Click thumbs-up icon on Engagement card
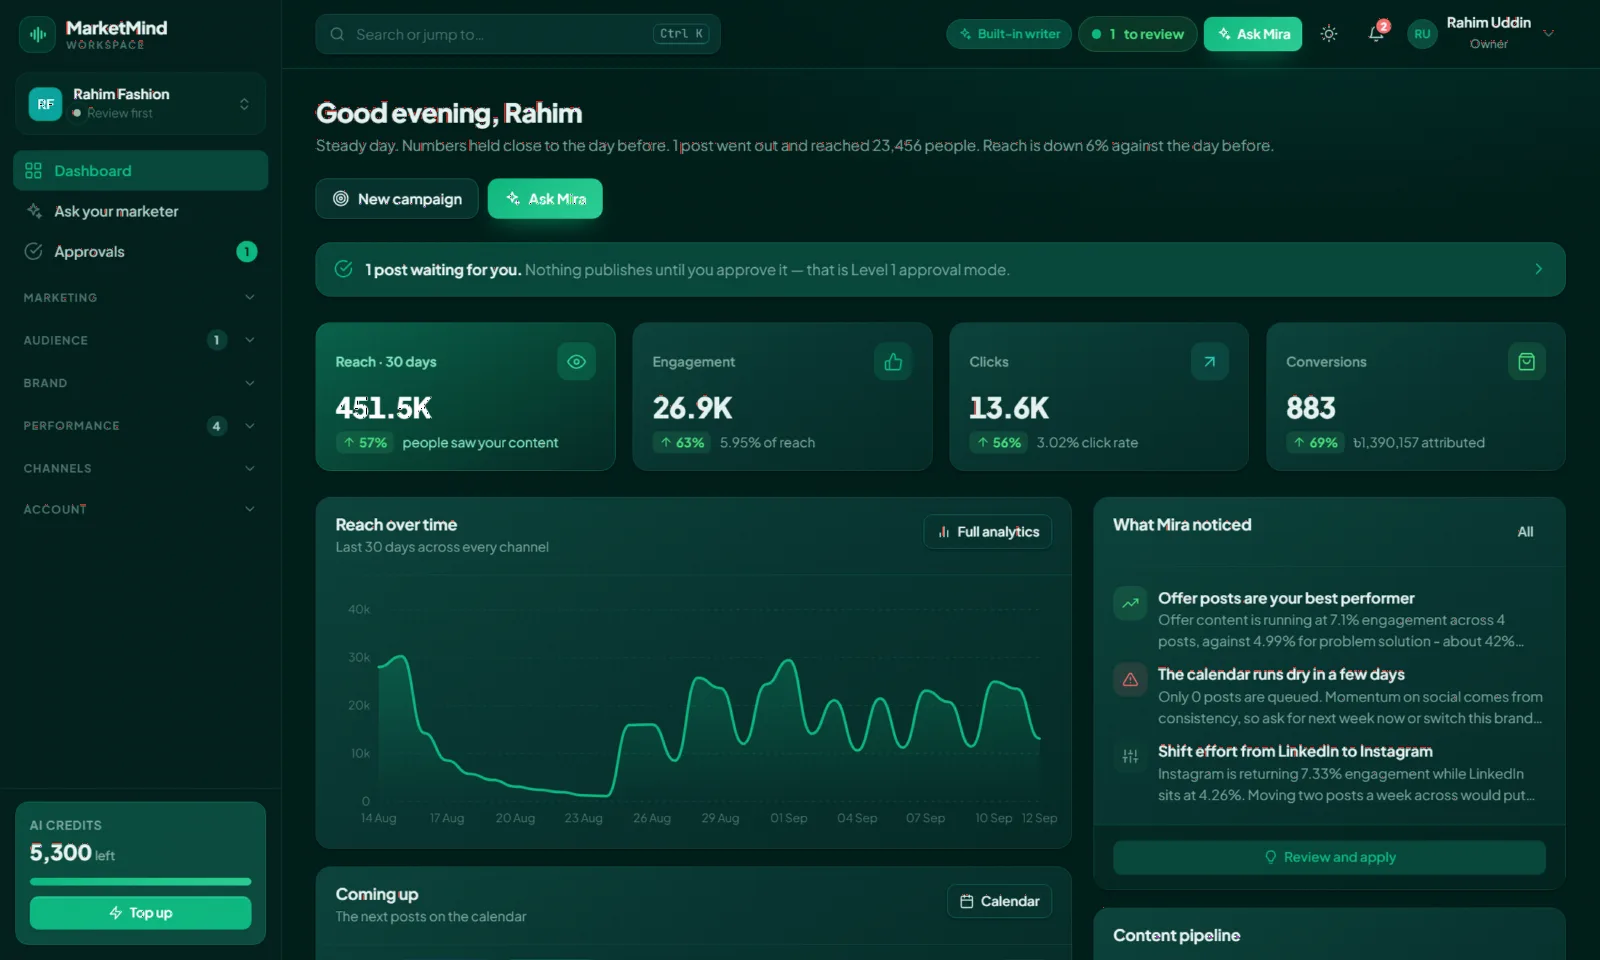The width and height of the screenshot is (1600, 960). 893,362
